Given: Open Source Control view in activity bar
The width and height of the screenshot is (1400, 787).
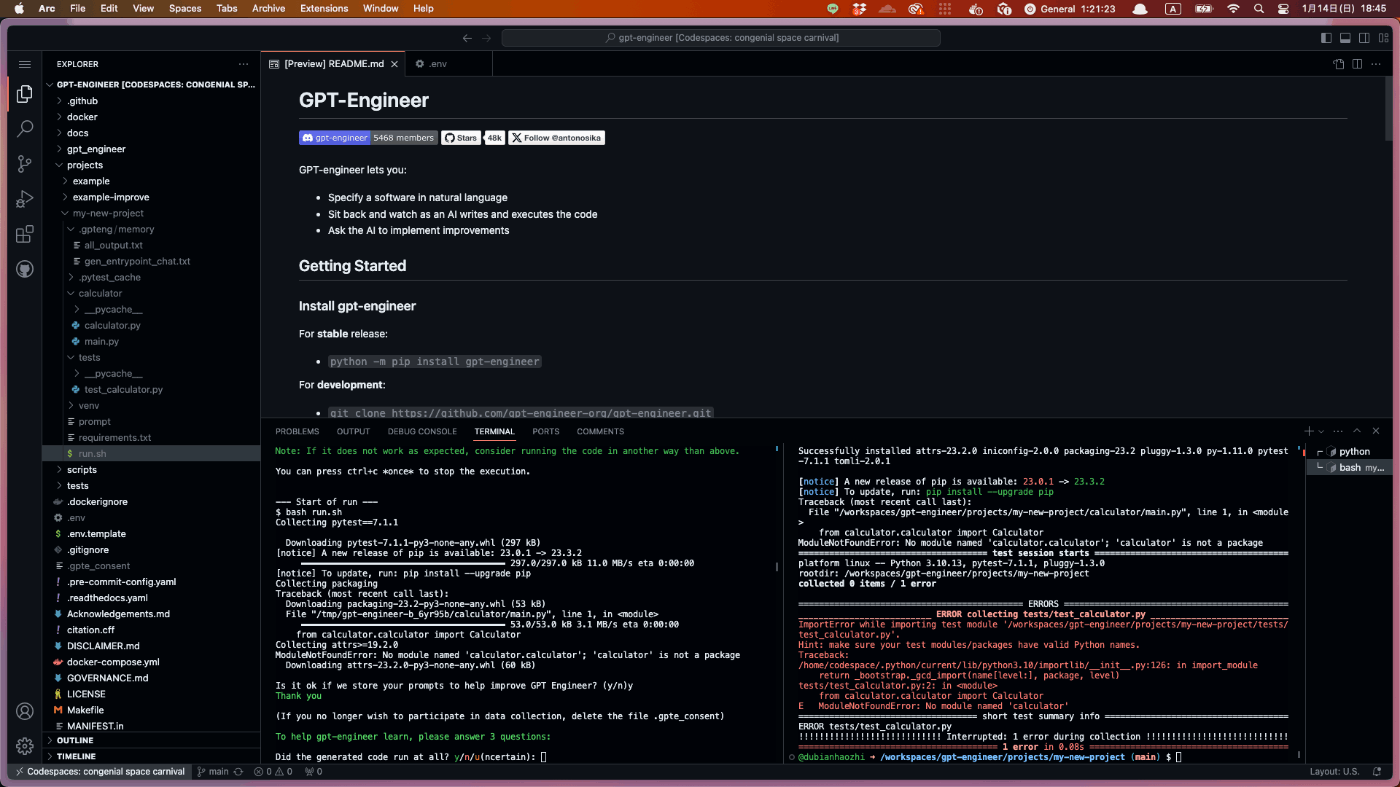Looking at the screenshot, I should [x=25, y=164].
